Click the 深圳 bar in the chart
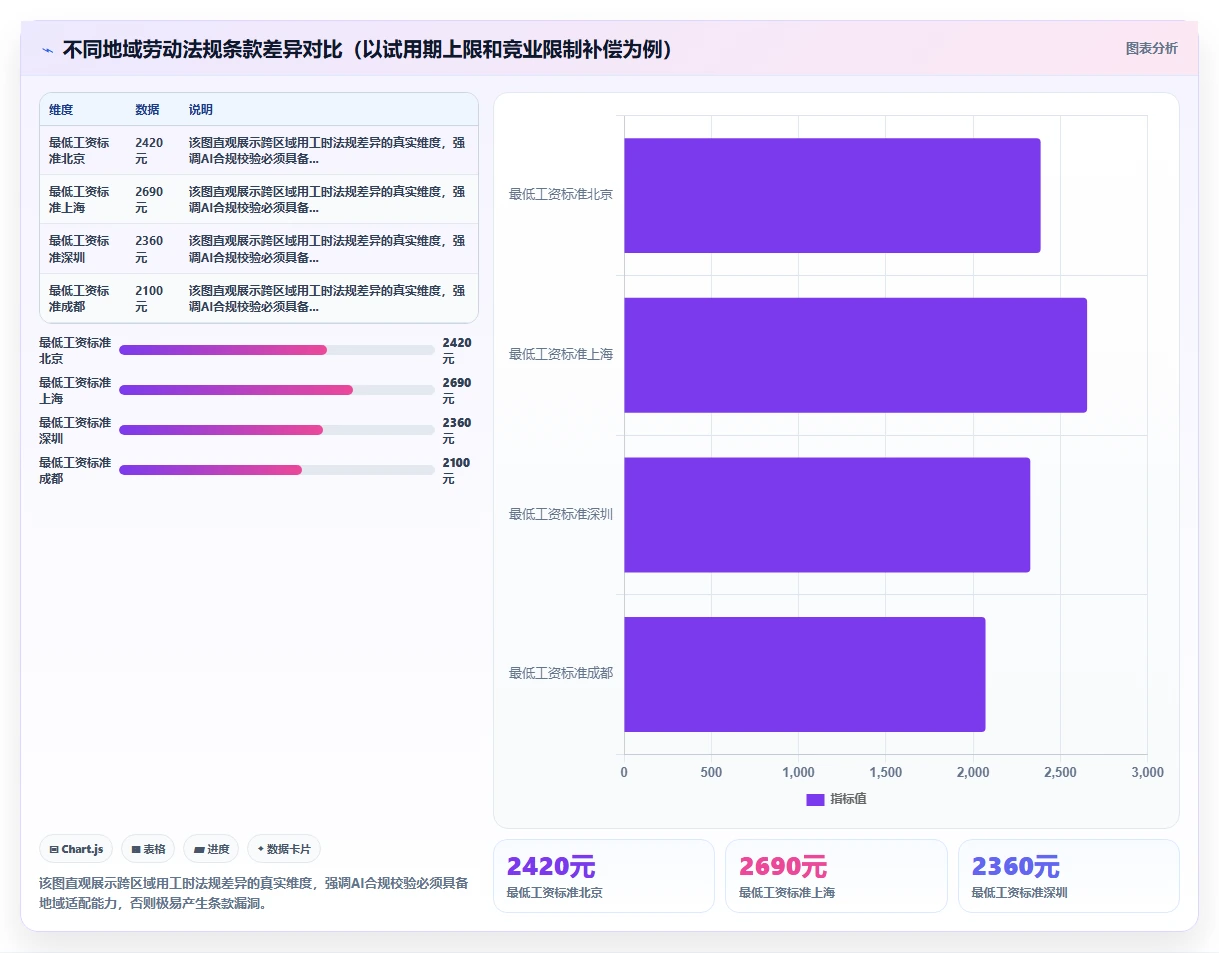This screenshot has width=1219, height=953. click(x=827, y=515)
